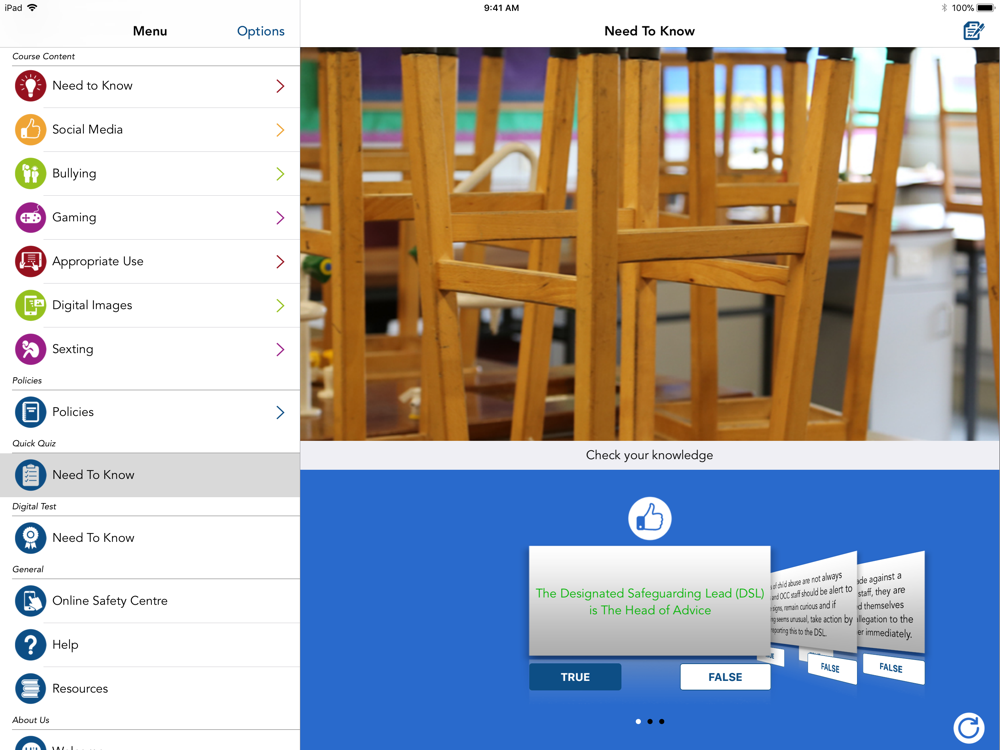
Task: Open the Social Media menu item
Action: [150, 129]
